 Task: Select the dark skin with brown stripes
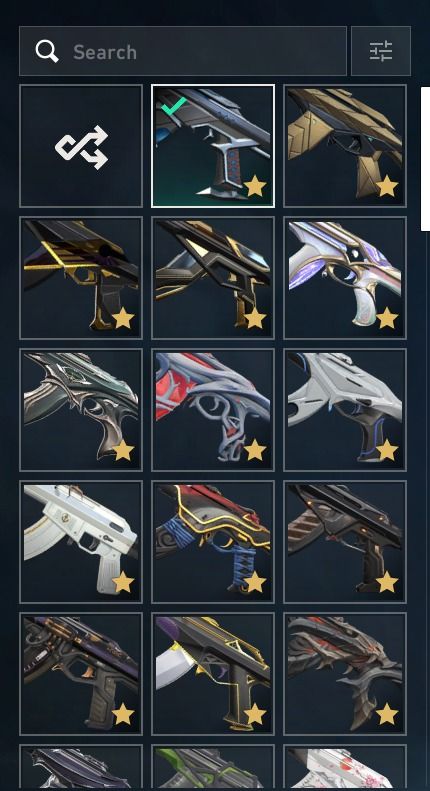345,542
